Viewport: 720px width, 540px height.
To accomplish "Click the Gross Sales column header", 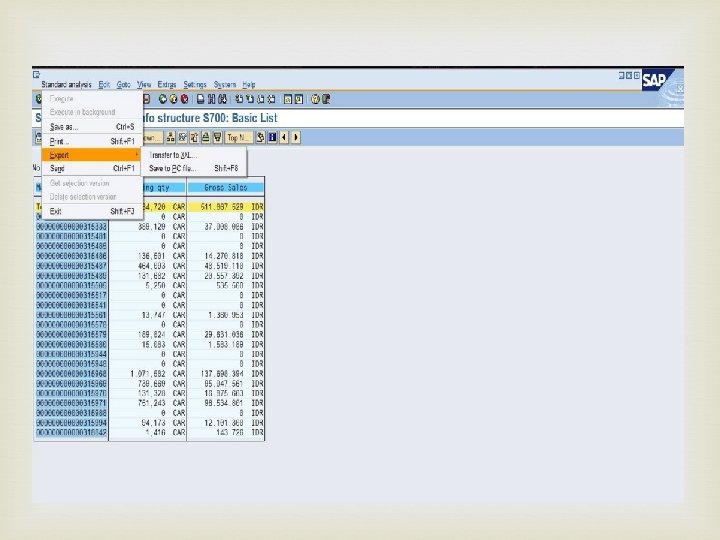I will [x=225, y=187].
